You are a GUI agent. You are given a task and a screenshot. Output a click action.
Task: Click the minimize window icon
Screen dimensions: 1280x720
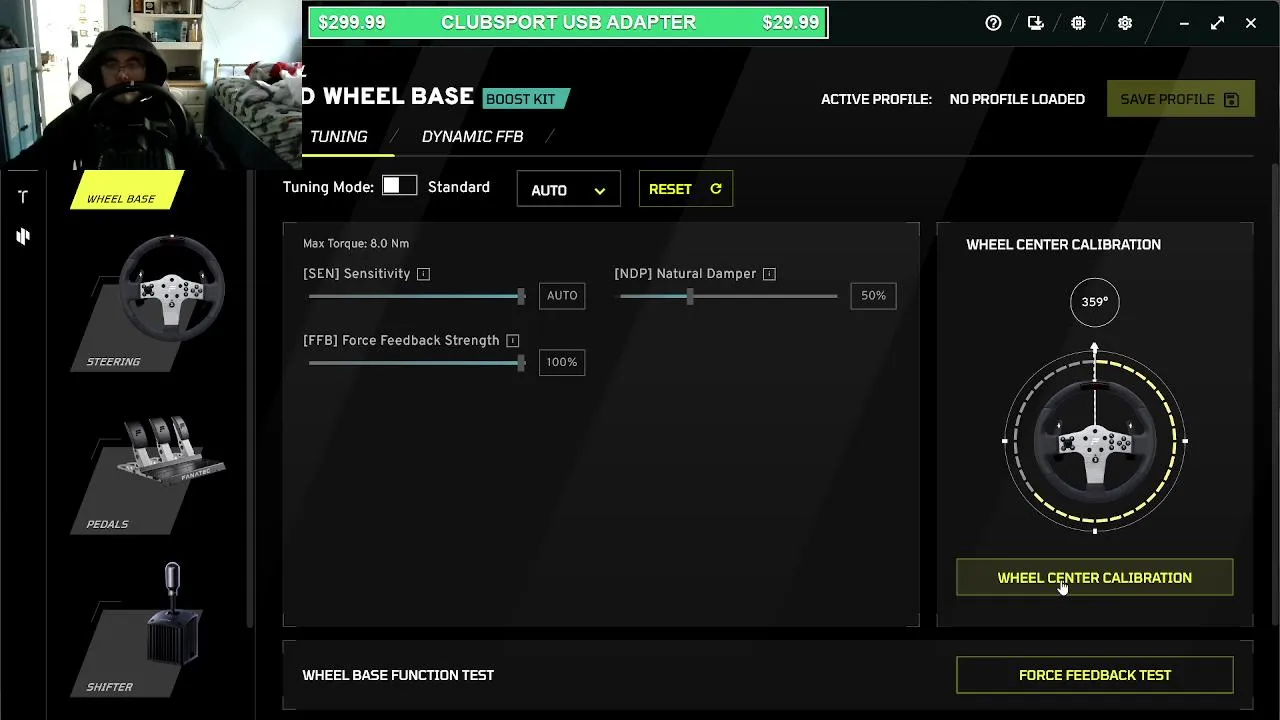tap(1184, 23)
